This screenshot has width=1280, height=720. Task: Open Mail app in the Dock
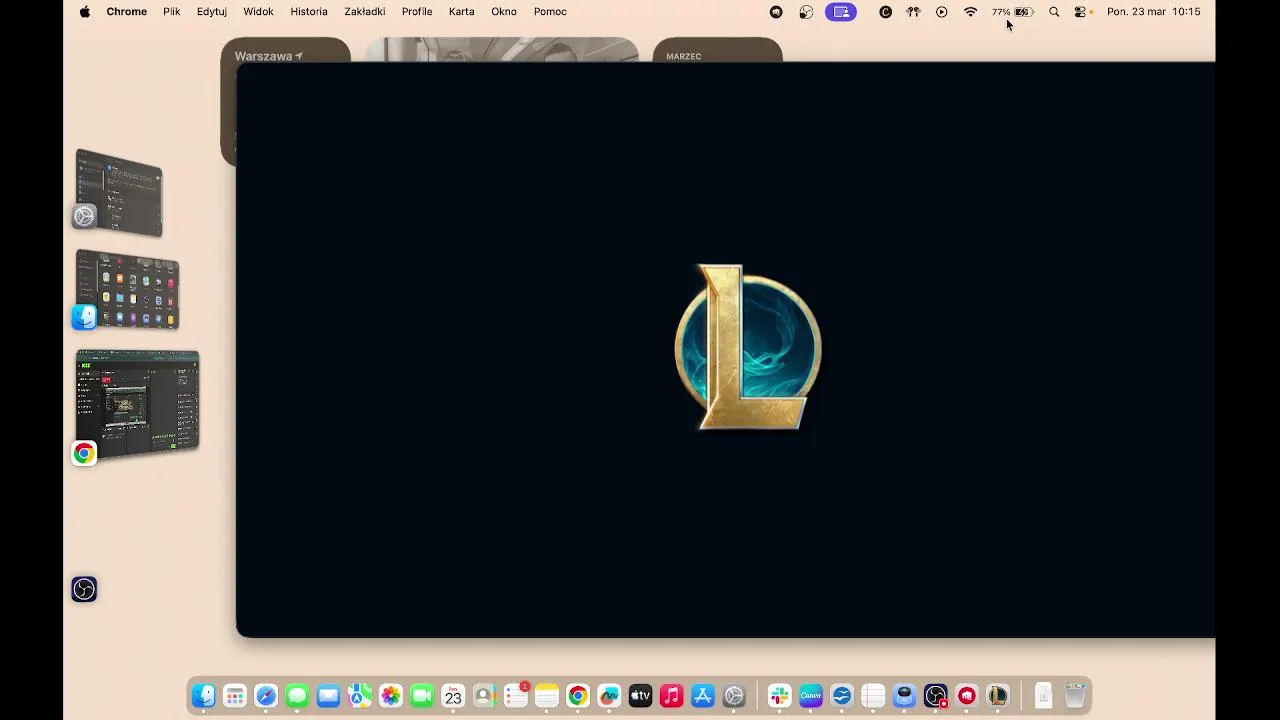point(328,696)
